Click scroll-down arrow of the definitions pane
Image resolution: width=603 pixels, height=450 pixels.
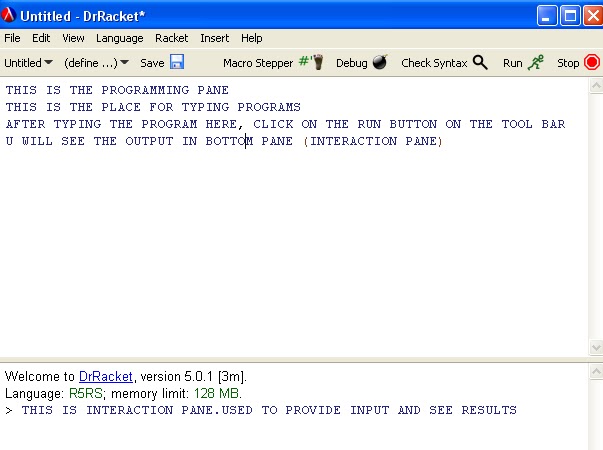pyautogui.click(x=596, y=348)
